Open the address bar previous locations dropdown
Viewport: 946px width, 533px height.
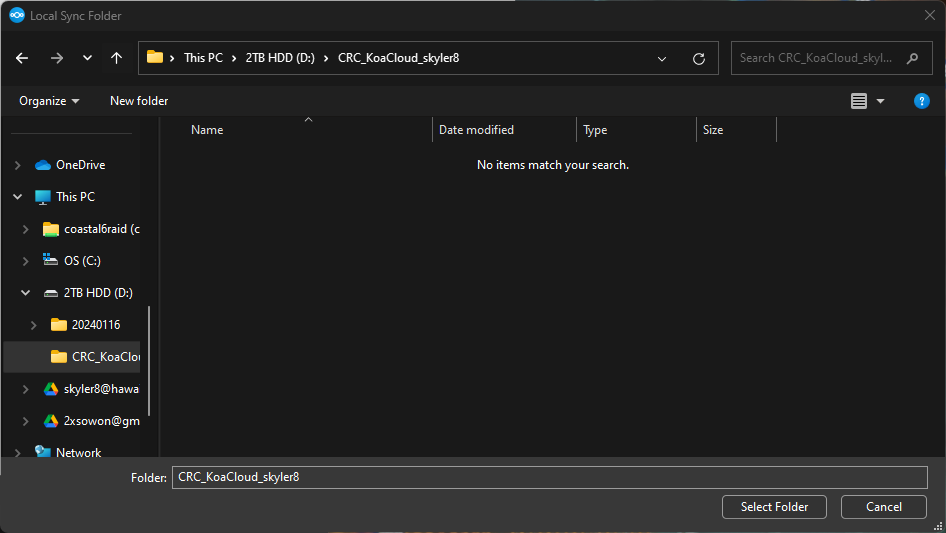[x=662, y=59]
